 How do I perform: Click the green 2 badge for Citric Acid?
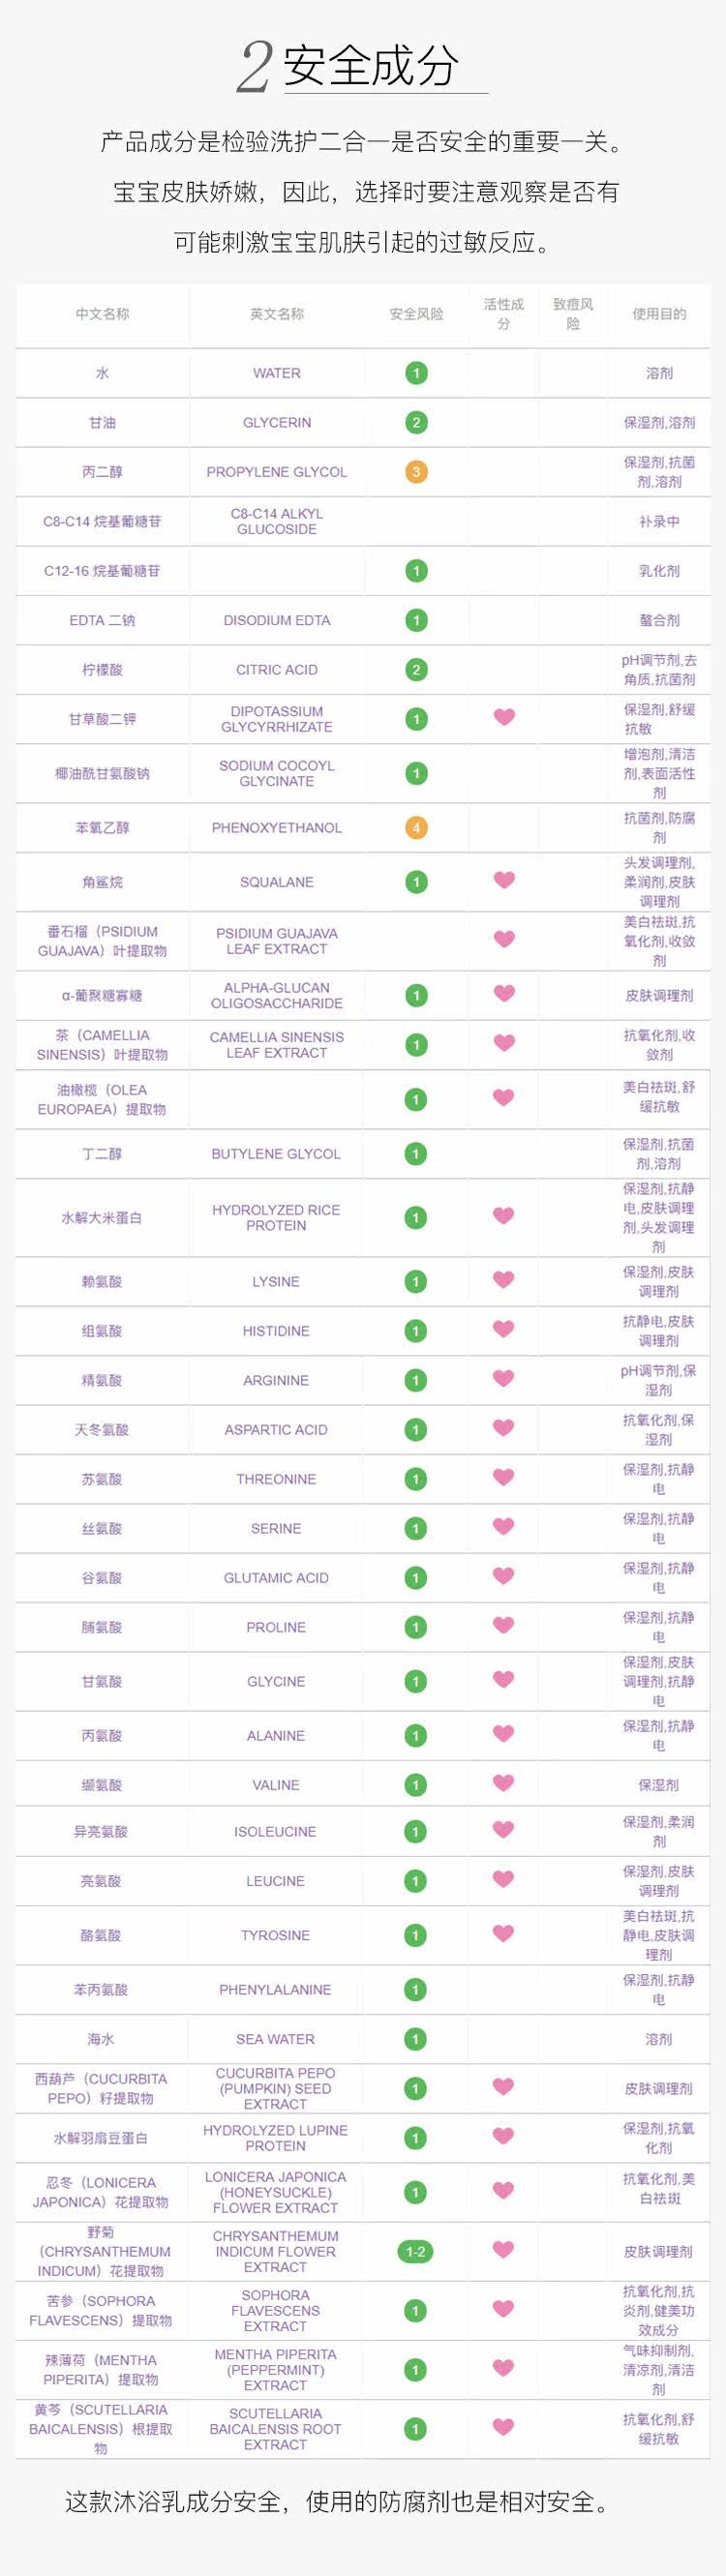tap(416, 670)
